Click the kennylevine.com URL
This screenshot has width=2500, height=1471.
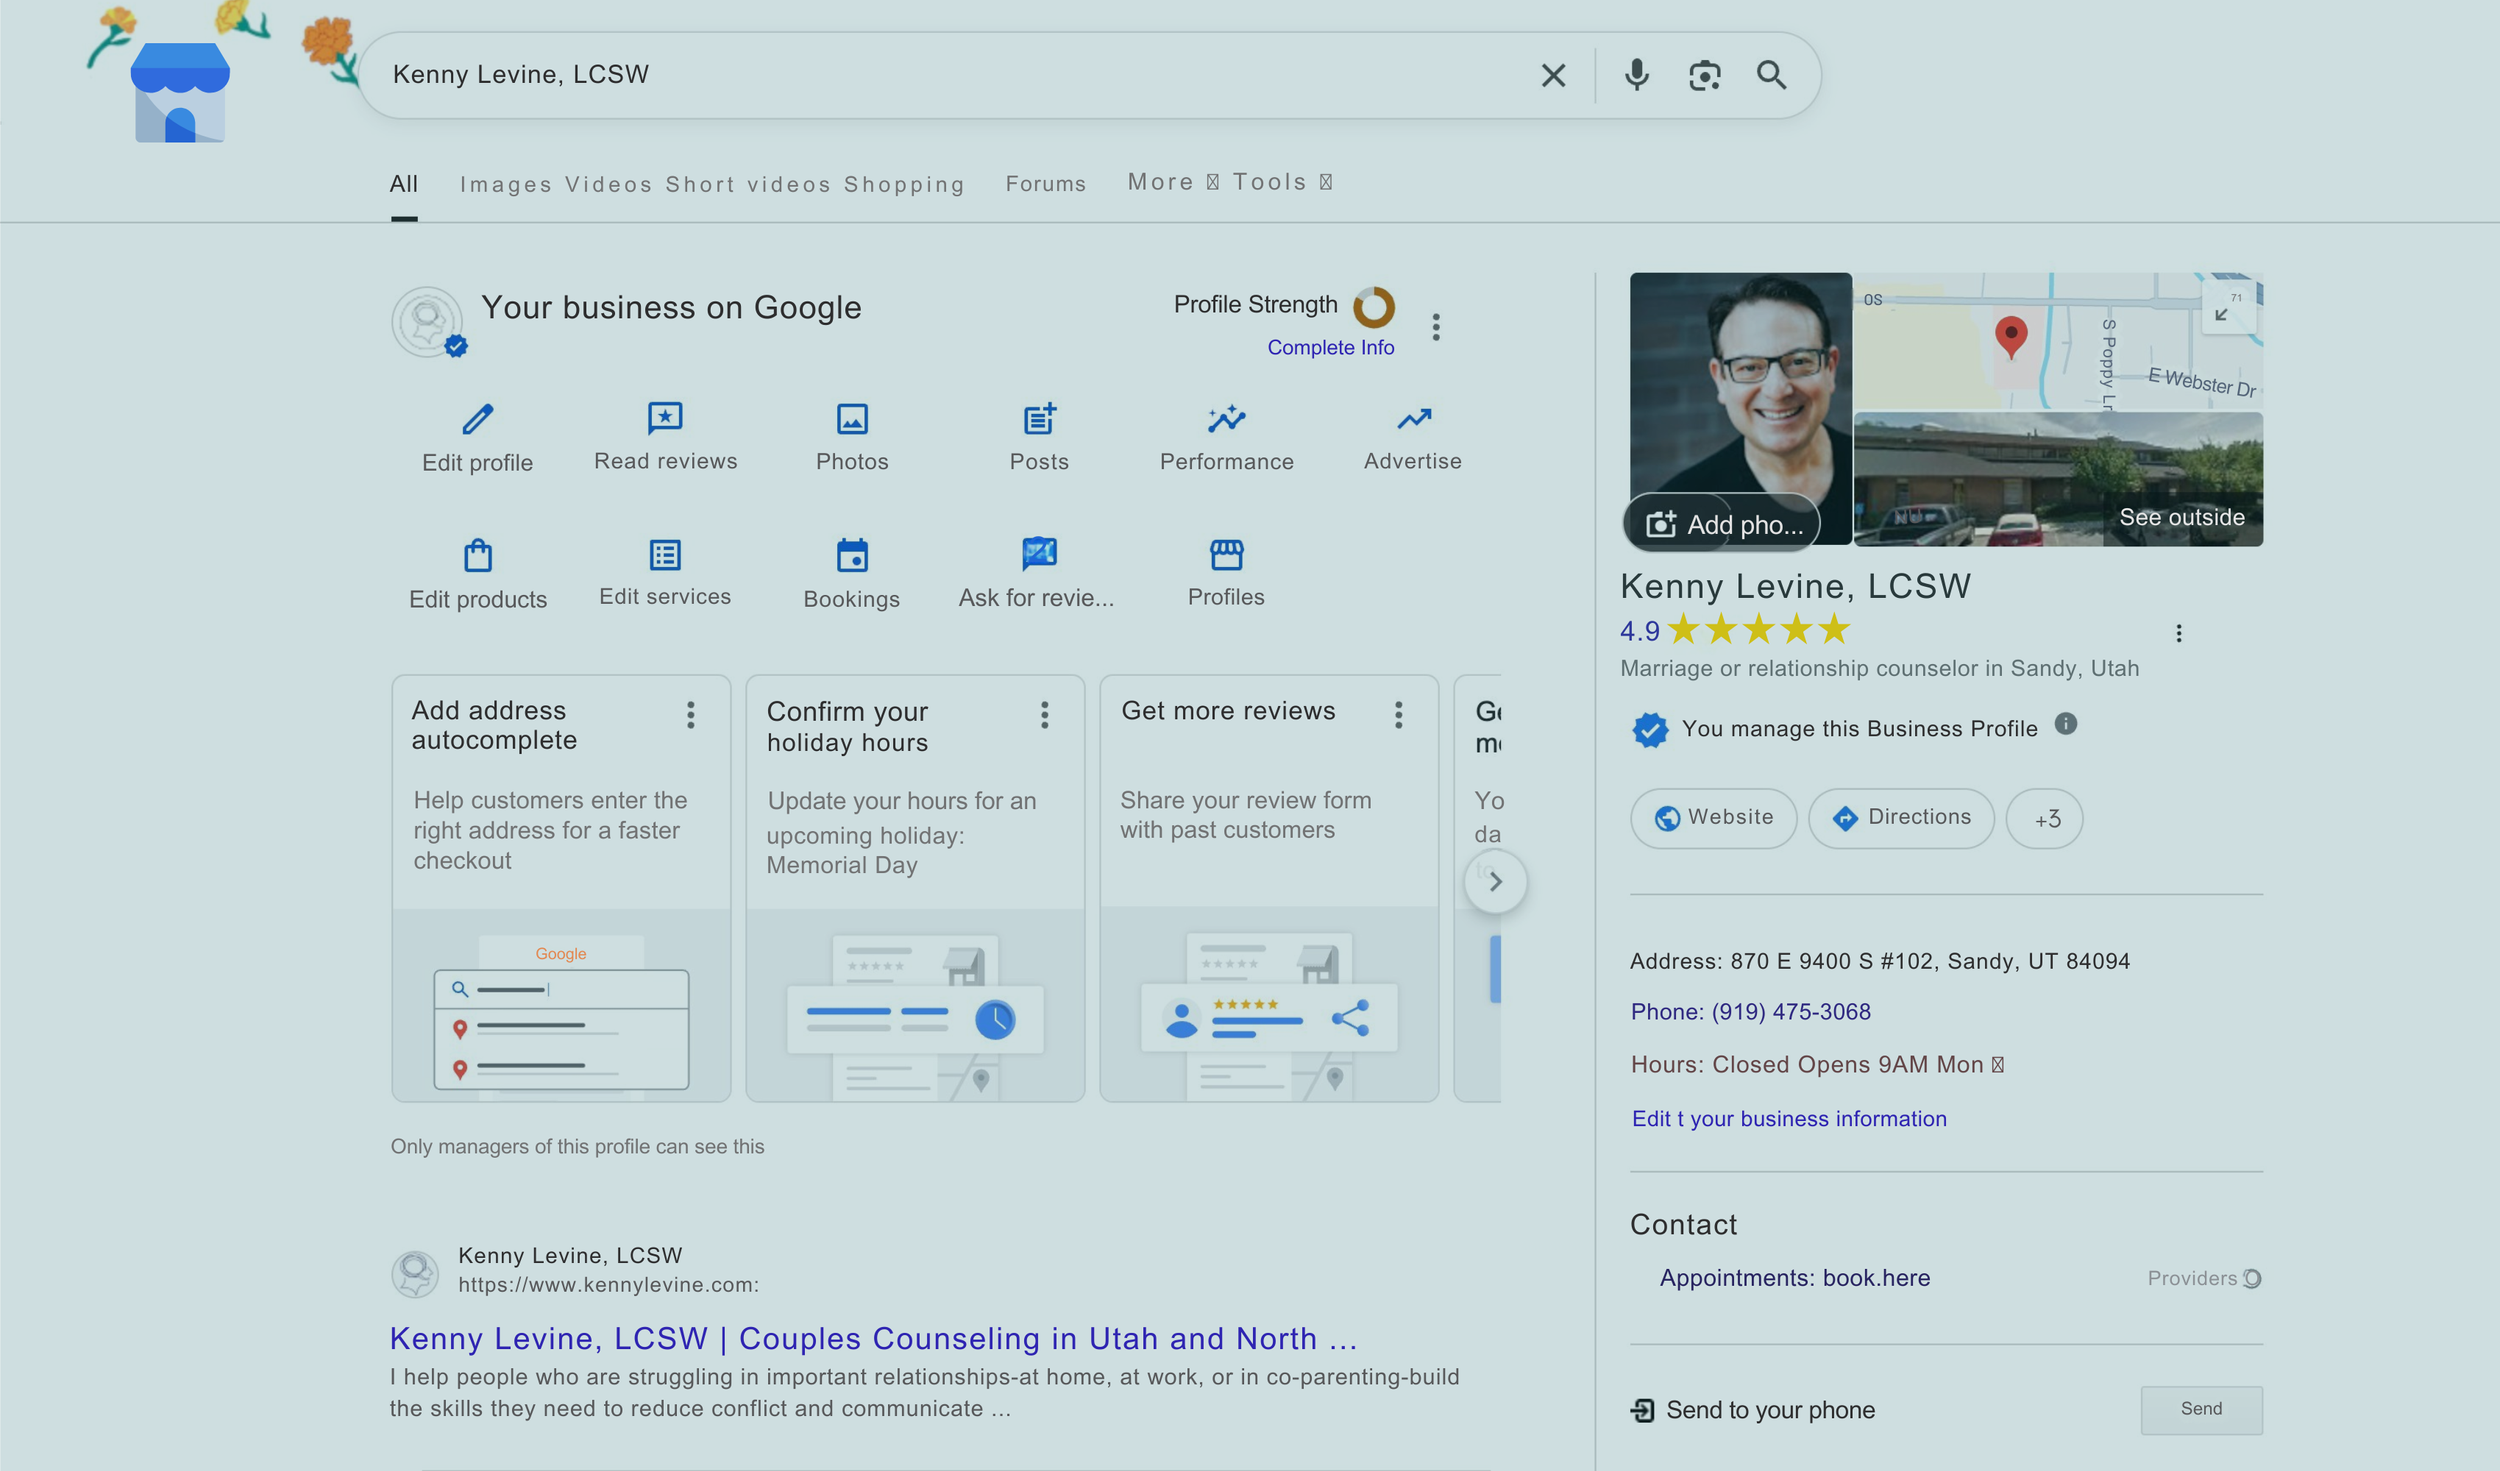(x=608, y=1285)
